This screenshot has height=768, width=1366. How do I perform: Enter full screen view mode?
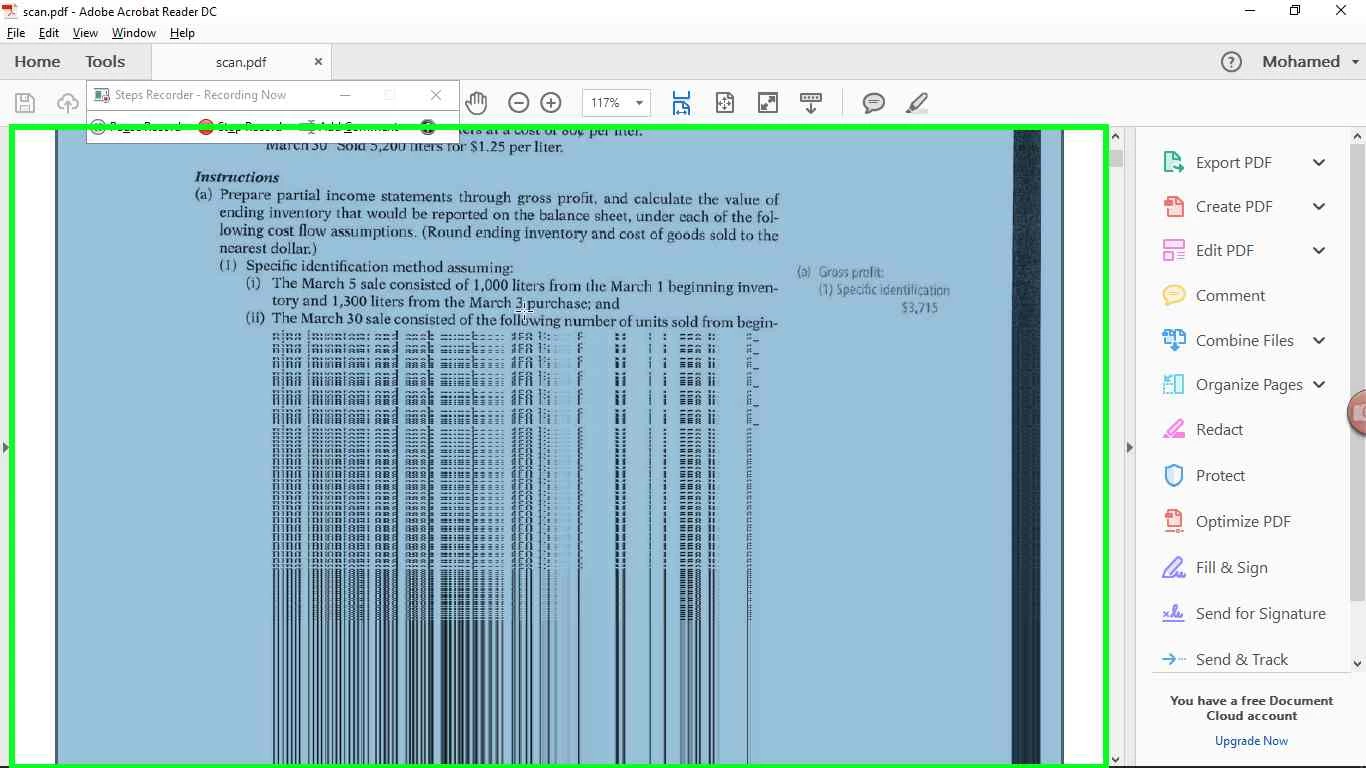768,102
